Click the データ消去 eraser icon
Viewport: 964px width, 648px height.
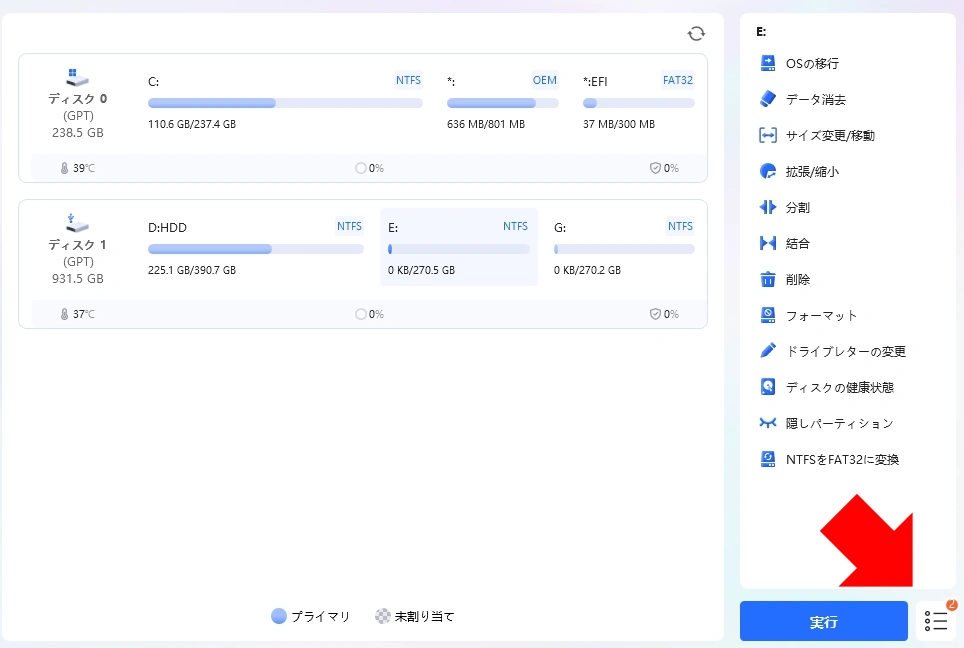[x=768, y=99]
